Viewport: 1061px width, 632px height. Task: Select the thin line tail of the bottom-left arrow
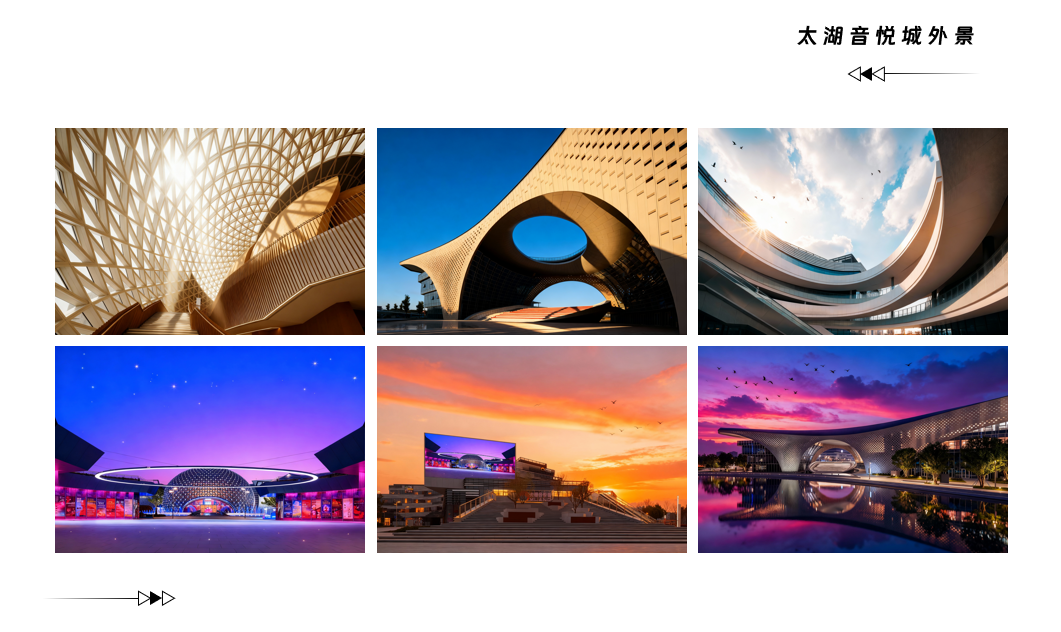point(91,598)
